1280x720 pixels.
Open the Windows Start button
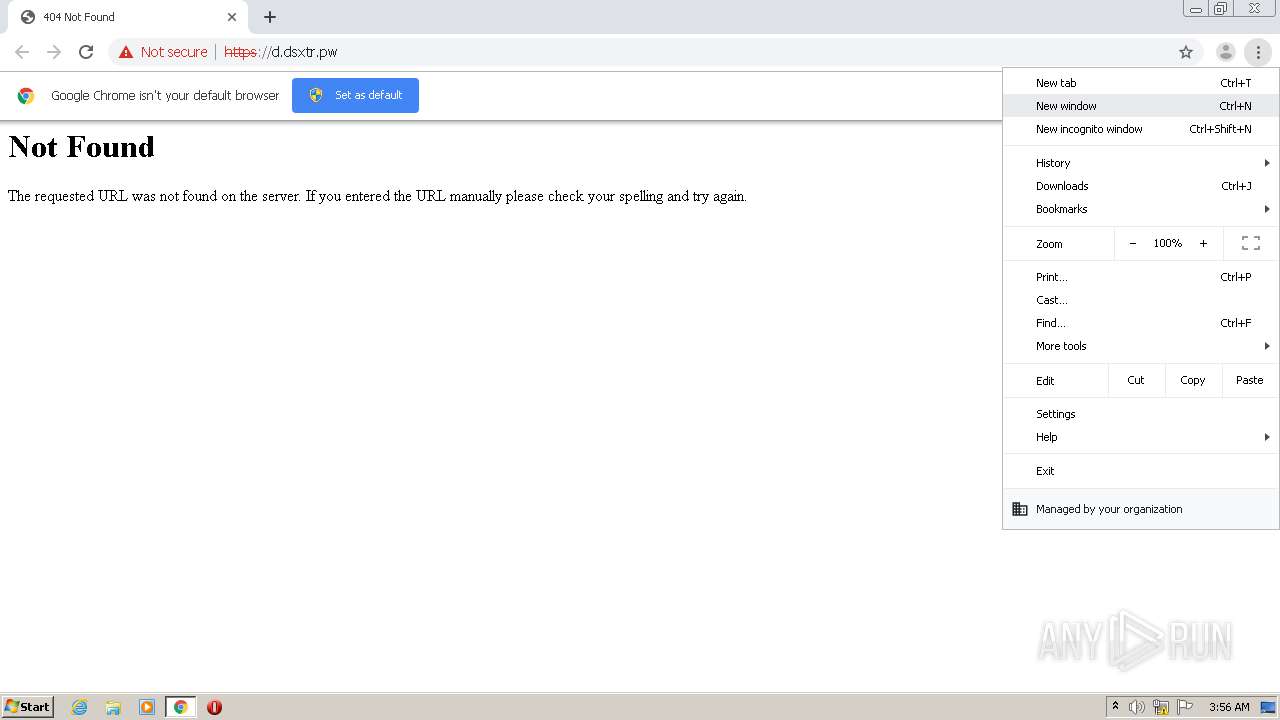pos(28,706)
